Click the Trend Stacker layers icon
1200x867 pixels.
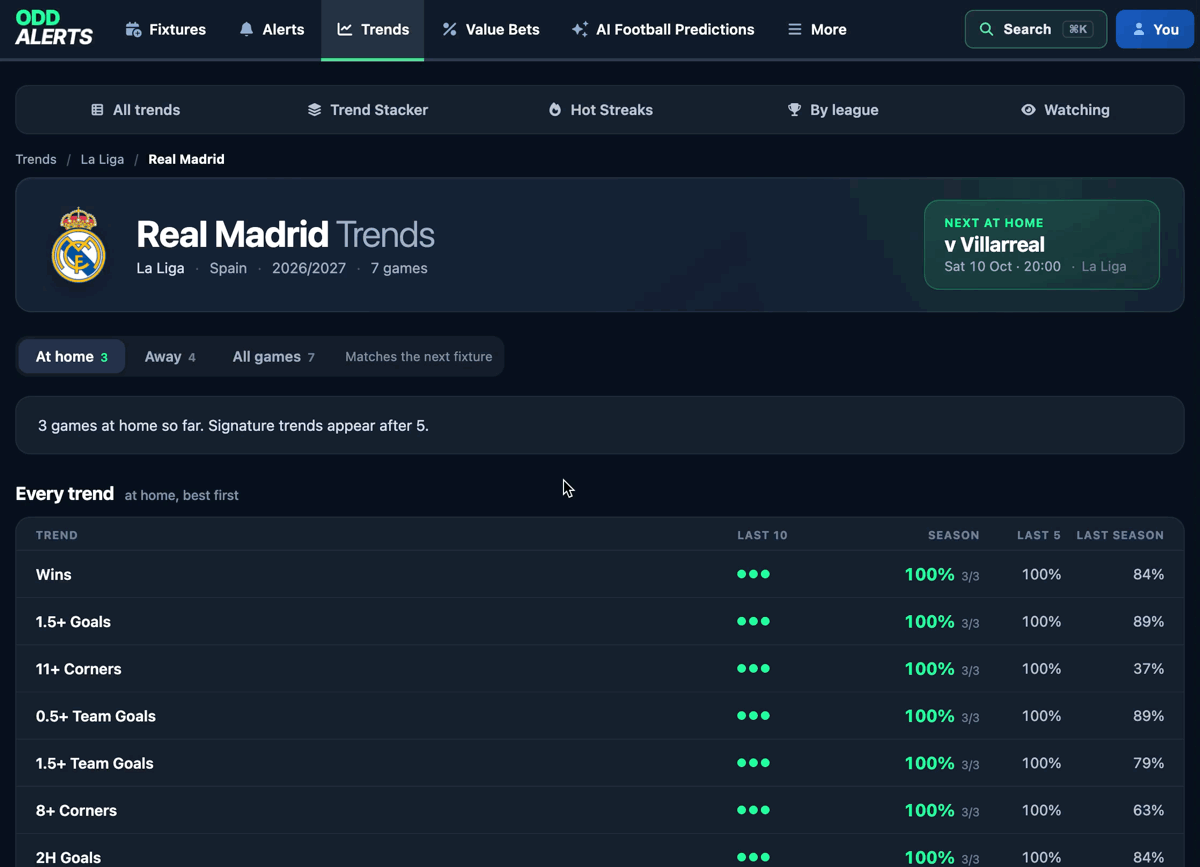pyautogui.click(x=314, y=110)
